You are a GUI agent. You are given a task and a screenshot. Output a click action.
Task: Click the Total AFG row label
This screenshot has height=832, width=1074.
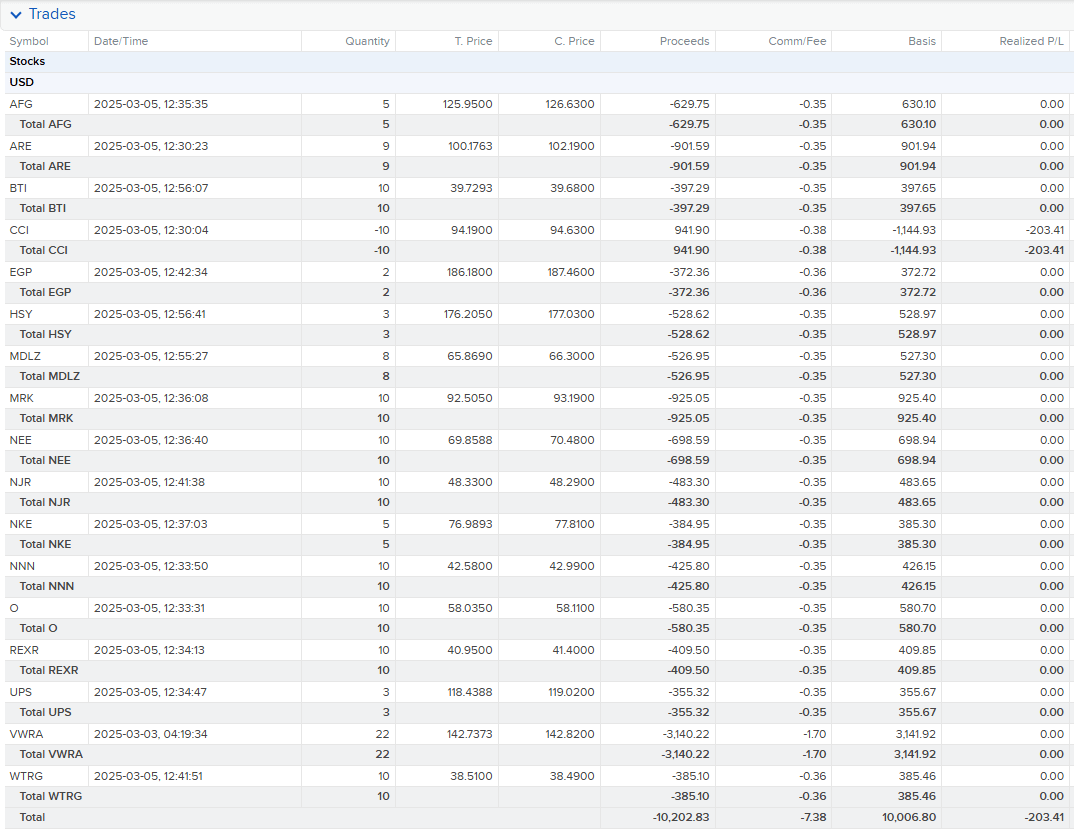point(45,125)
